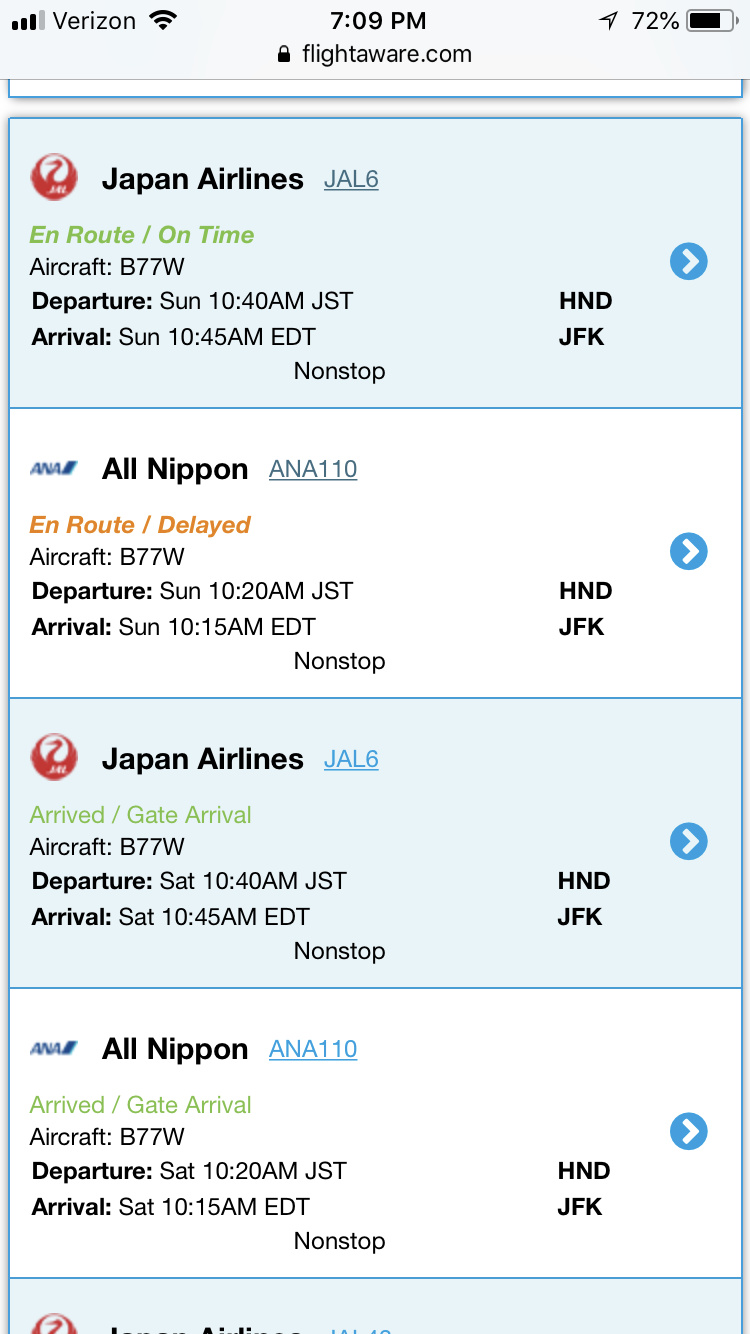Viewport: 750px width, 1334px height.
Task: Tap the Wi-Fi icon in status bar
Action: pyautogui.click(x=161, y=21)
